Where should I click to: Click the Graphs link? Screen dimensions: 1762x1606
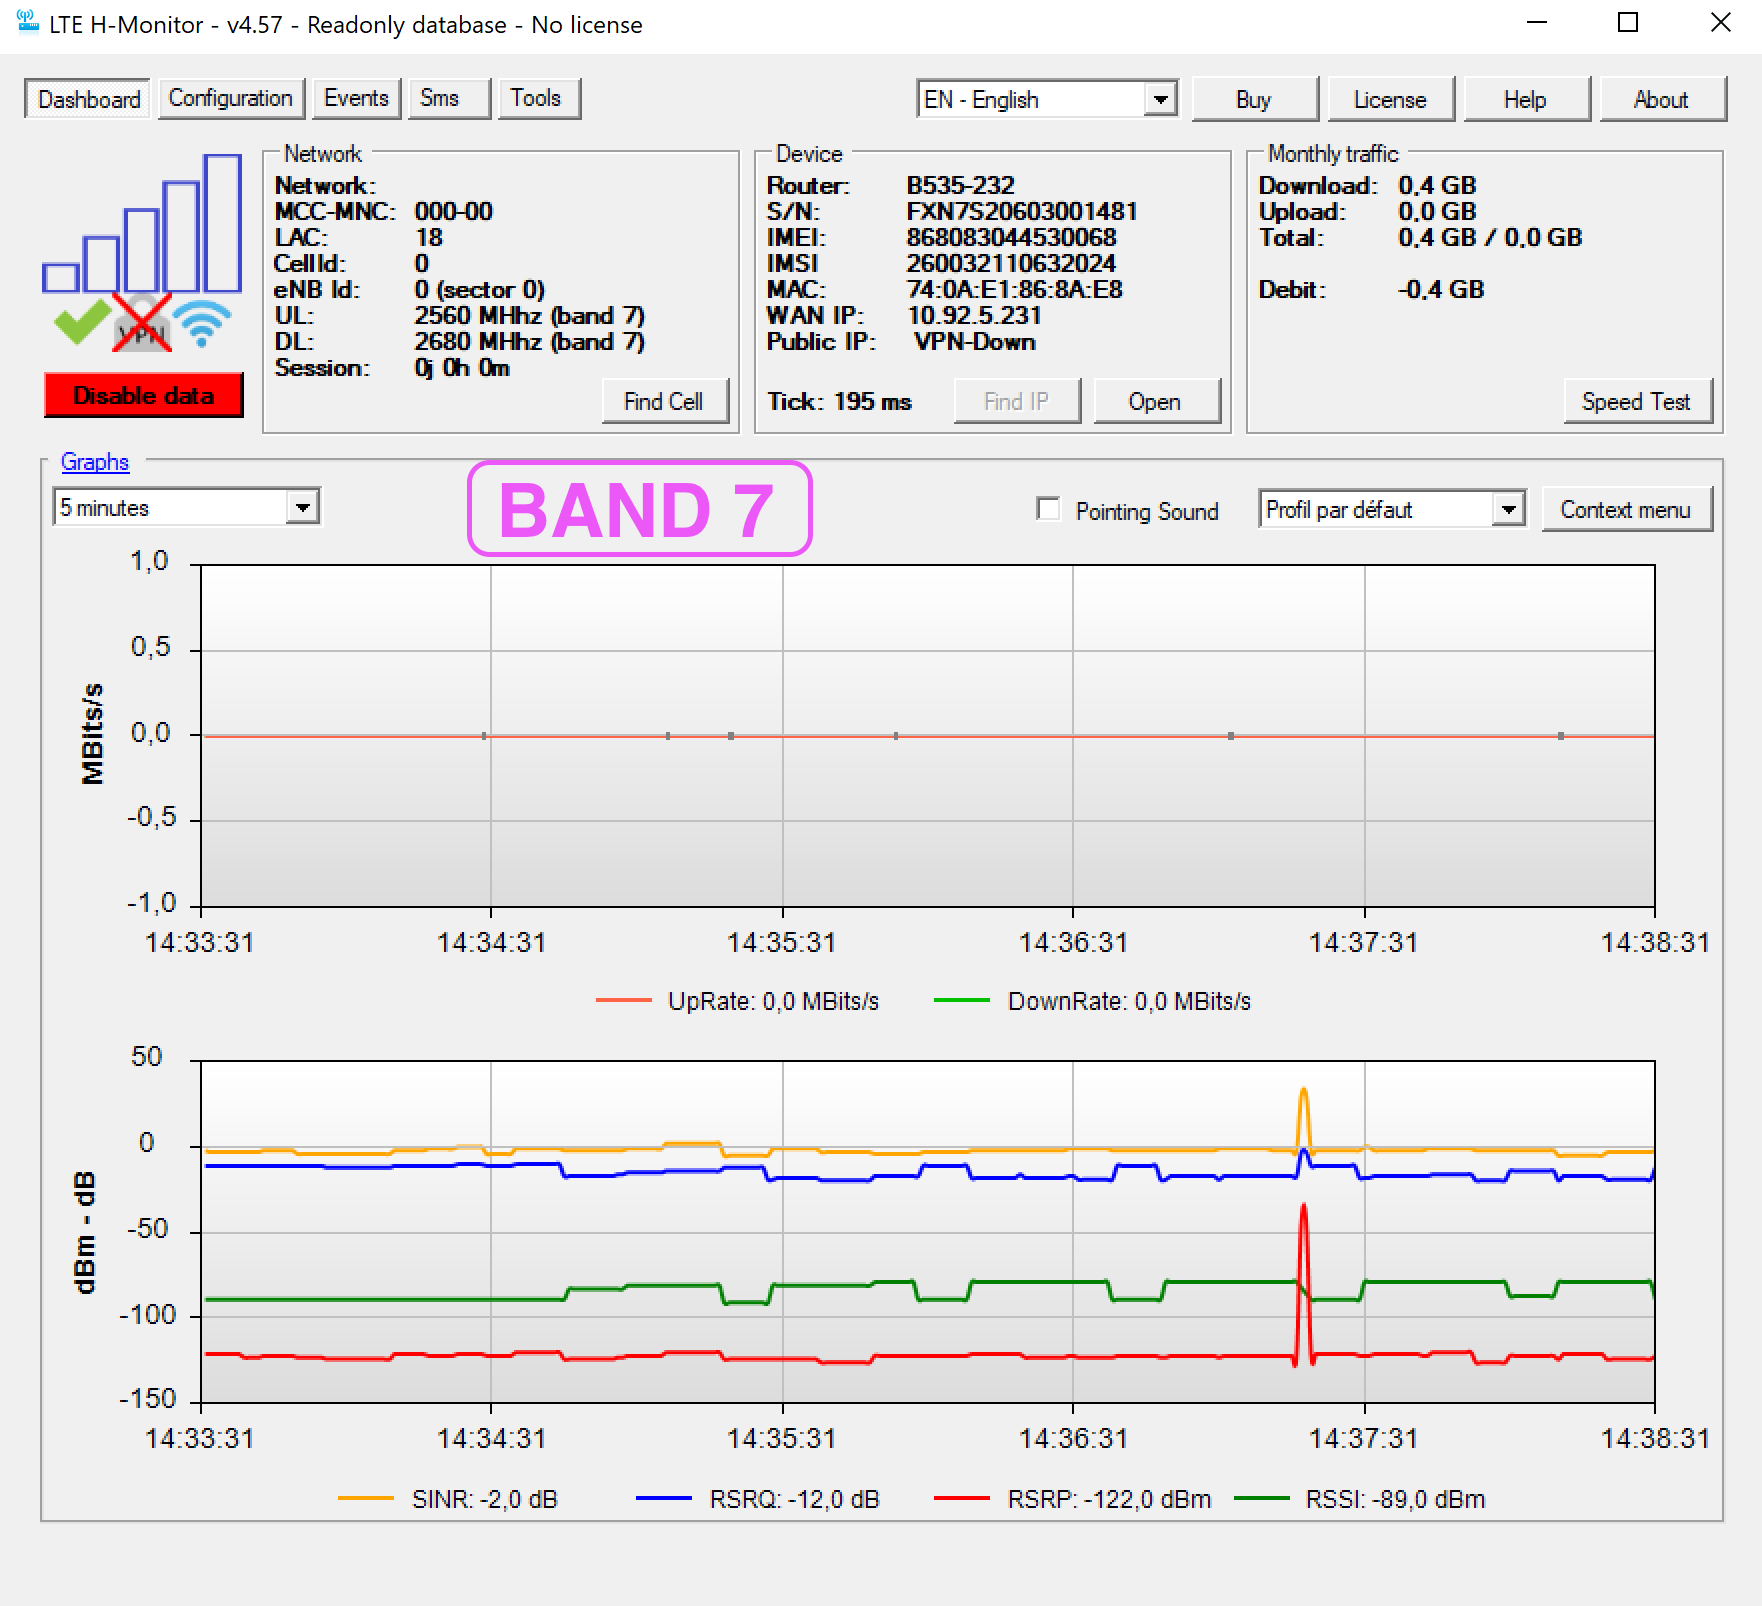click(95, 461)
